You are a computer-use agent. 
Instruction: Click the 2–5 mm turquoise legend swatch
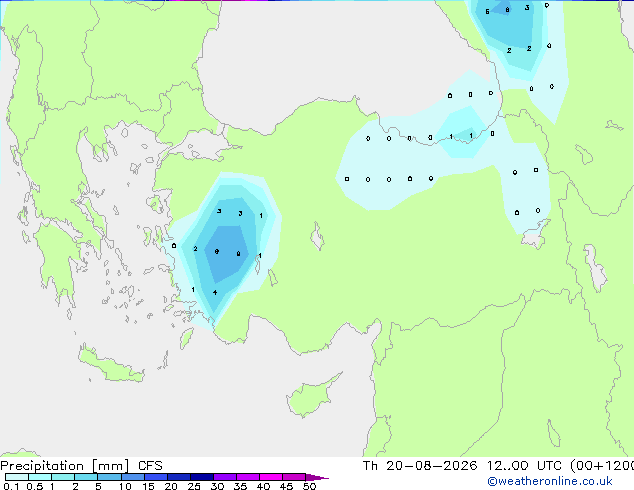86,477
